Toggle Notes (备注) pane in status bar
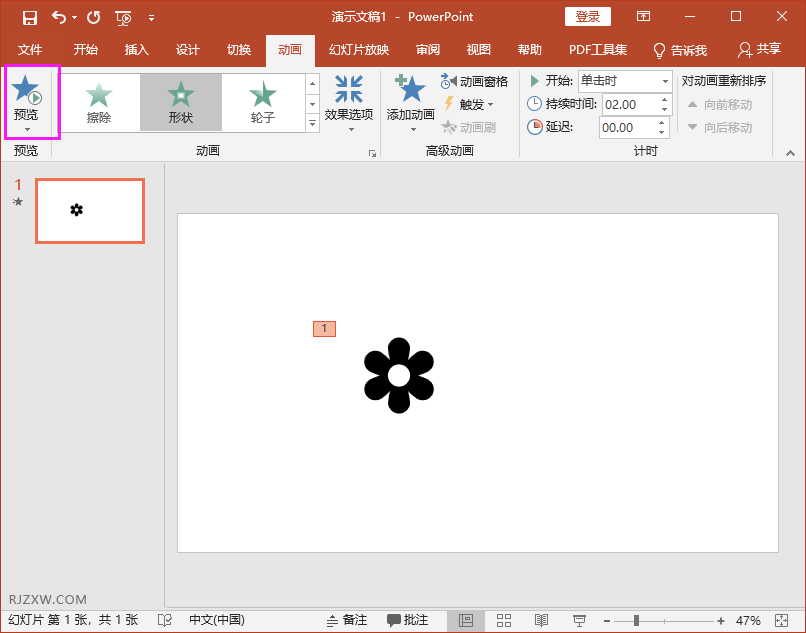This screenshot has width=806, height=633. [x=347, y=620]
